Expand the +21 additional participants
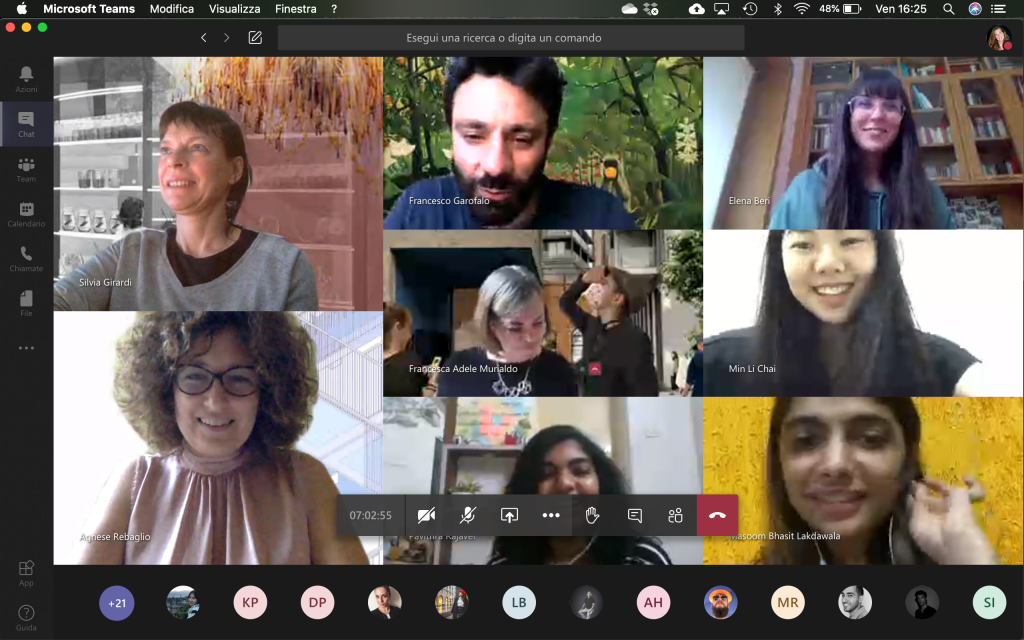 click(x=116, y=602)
